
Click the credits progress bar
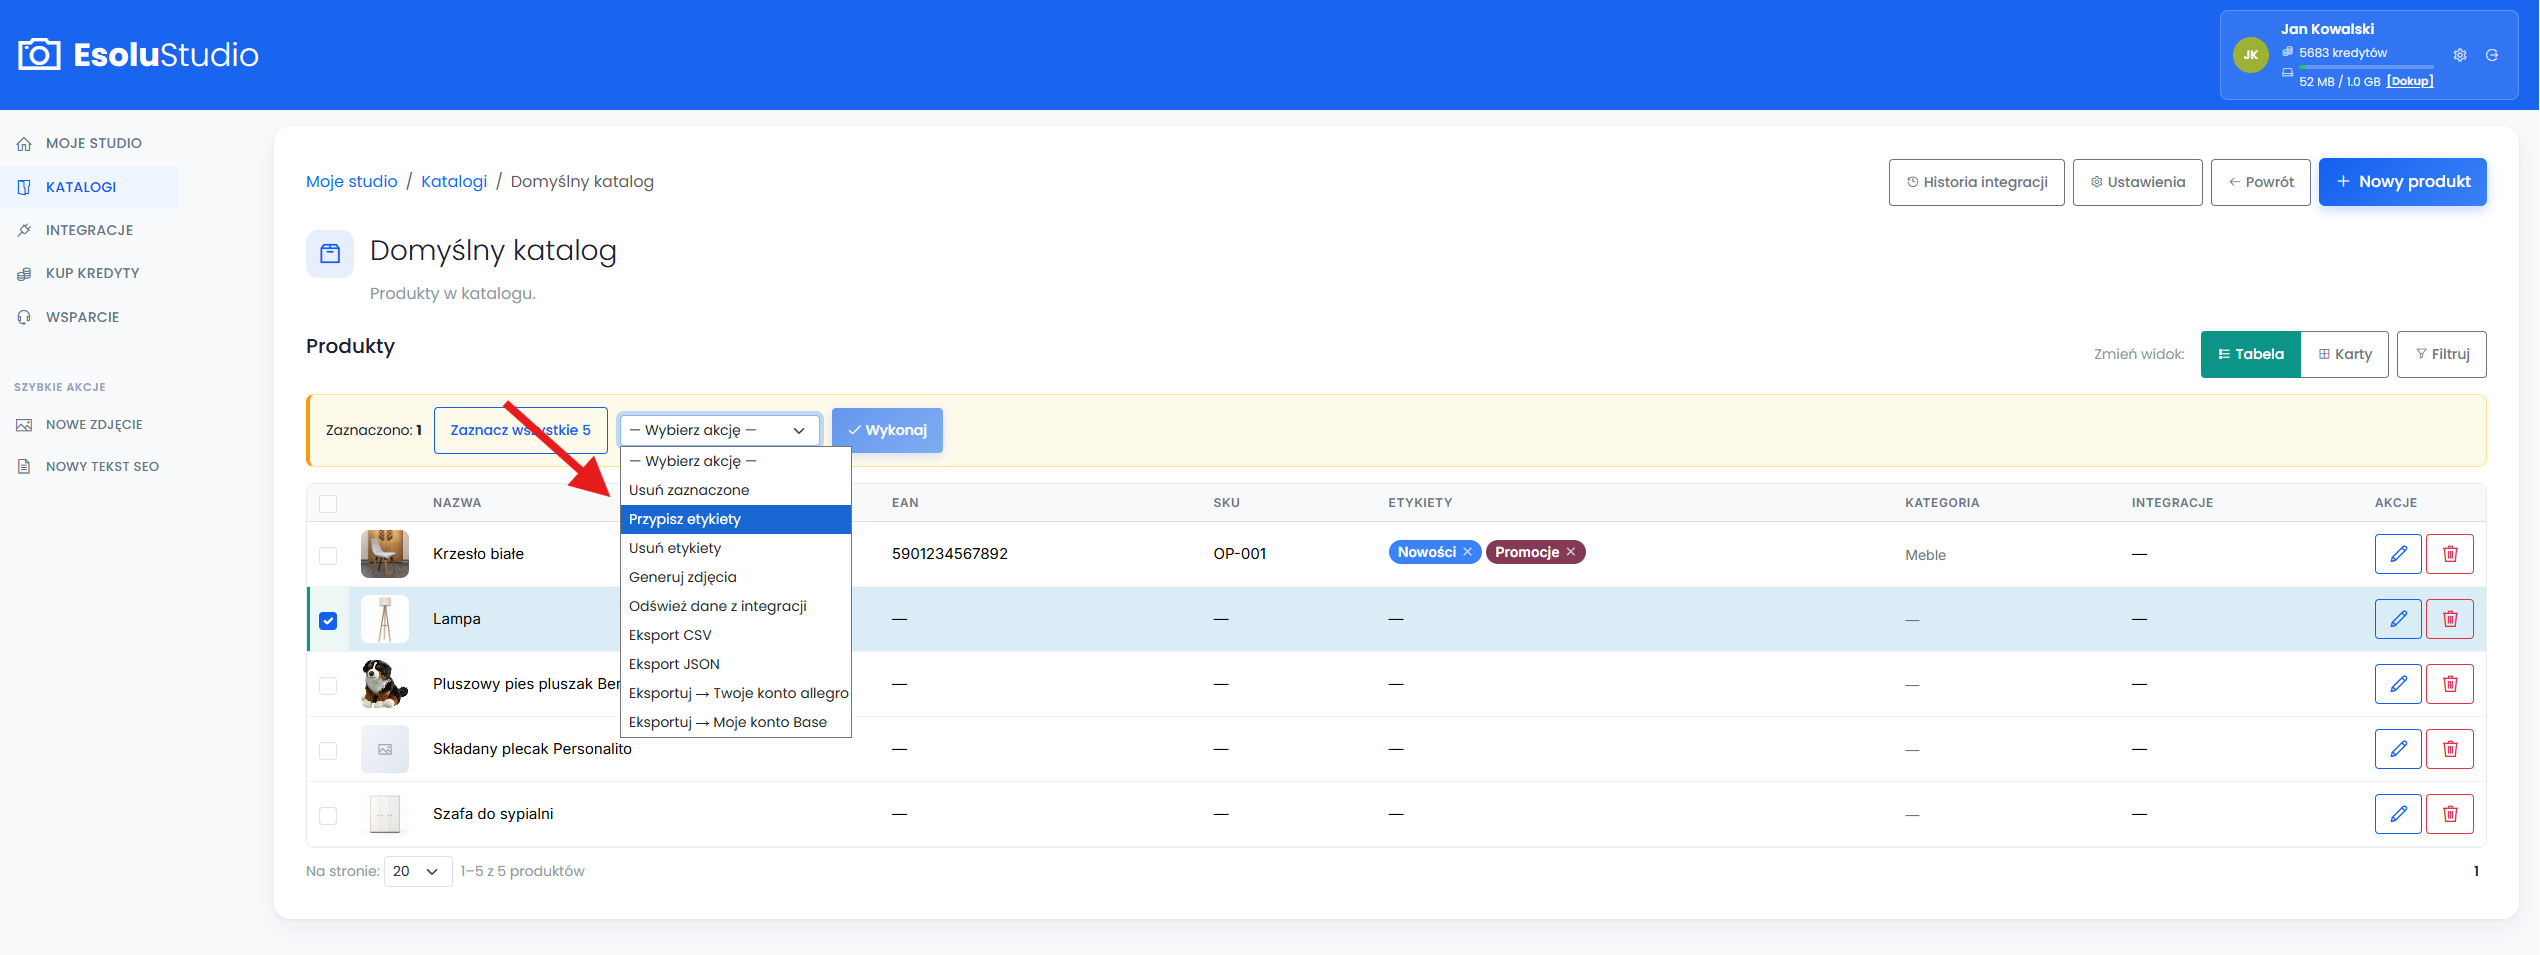[2366, 67]
